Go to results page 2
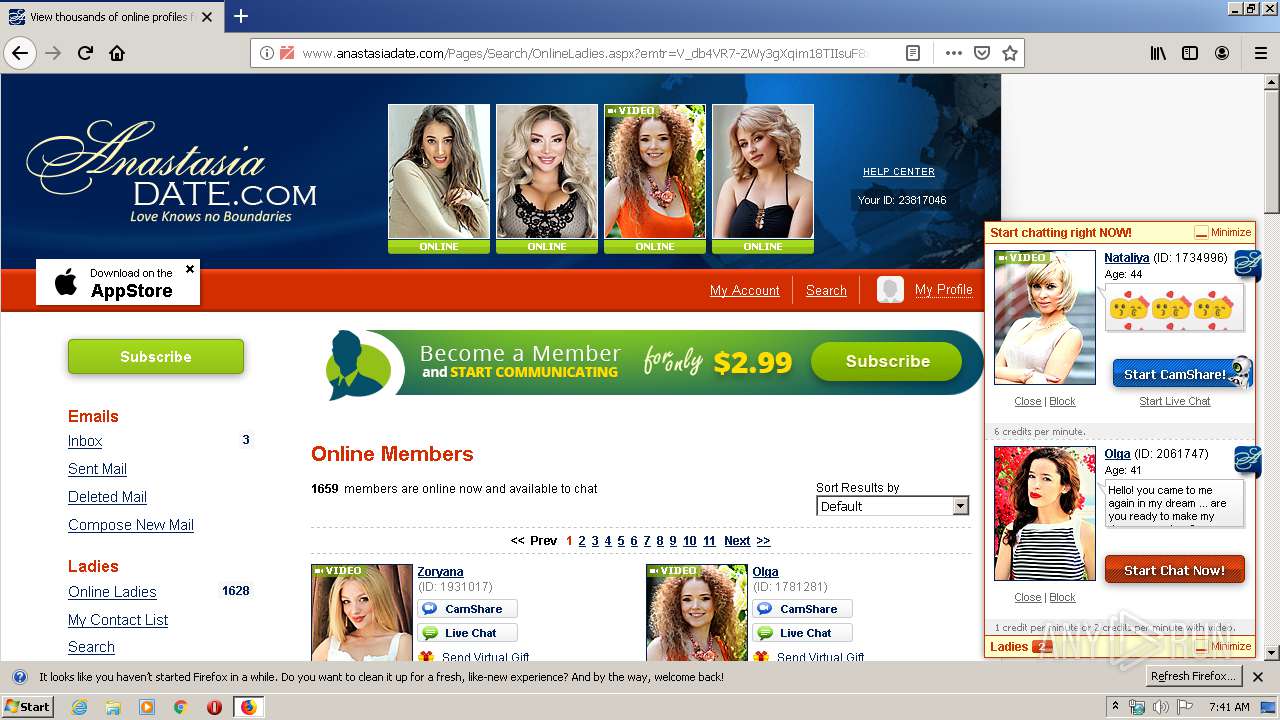1280x720 pixels. coord(582,541)
